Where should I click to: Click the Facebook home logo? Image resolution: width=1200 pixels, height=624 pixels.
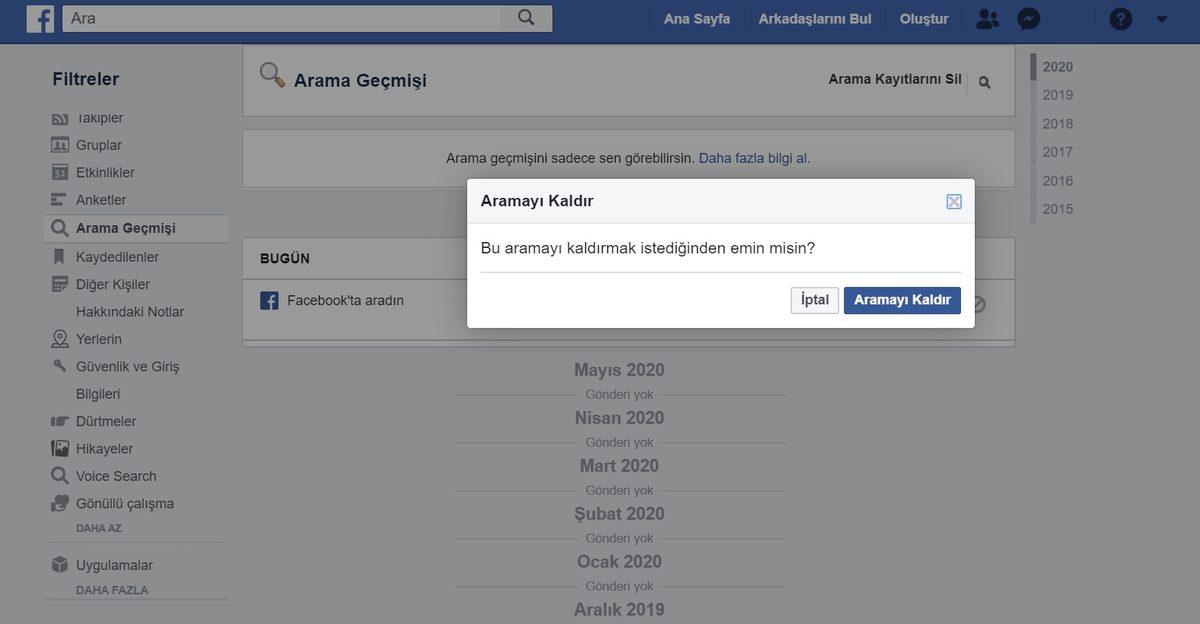click(x=39, y=17)
